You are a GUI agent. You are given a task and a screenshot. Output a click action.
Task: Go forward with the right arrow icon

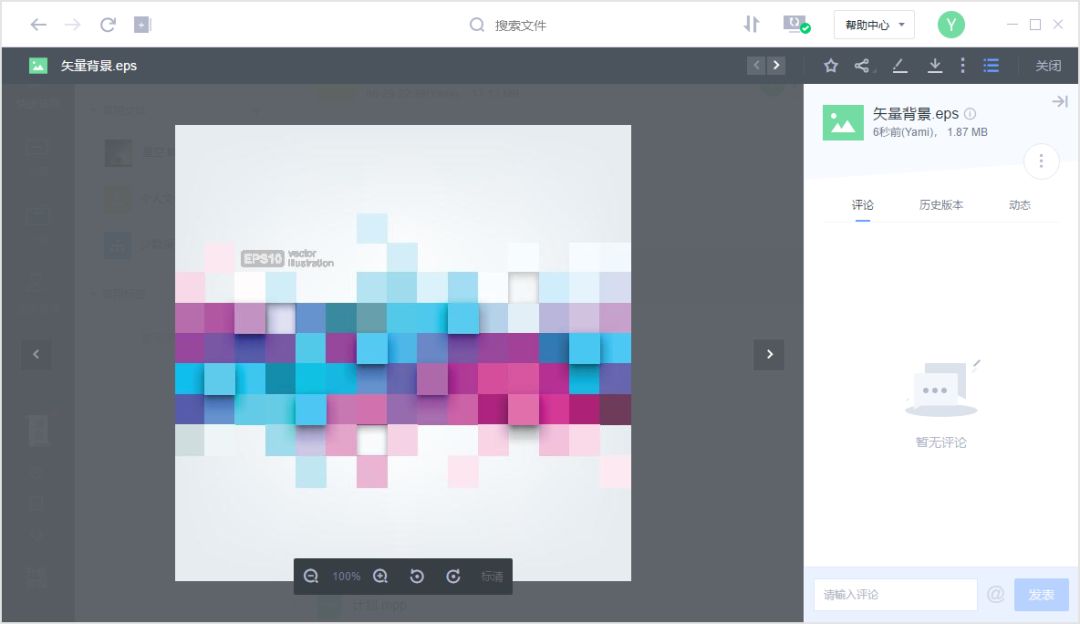coord(72,25)
